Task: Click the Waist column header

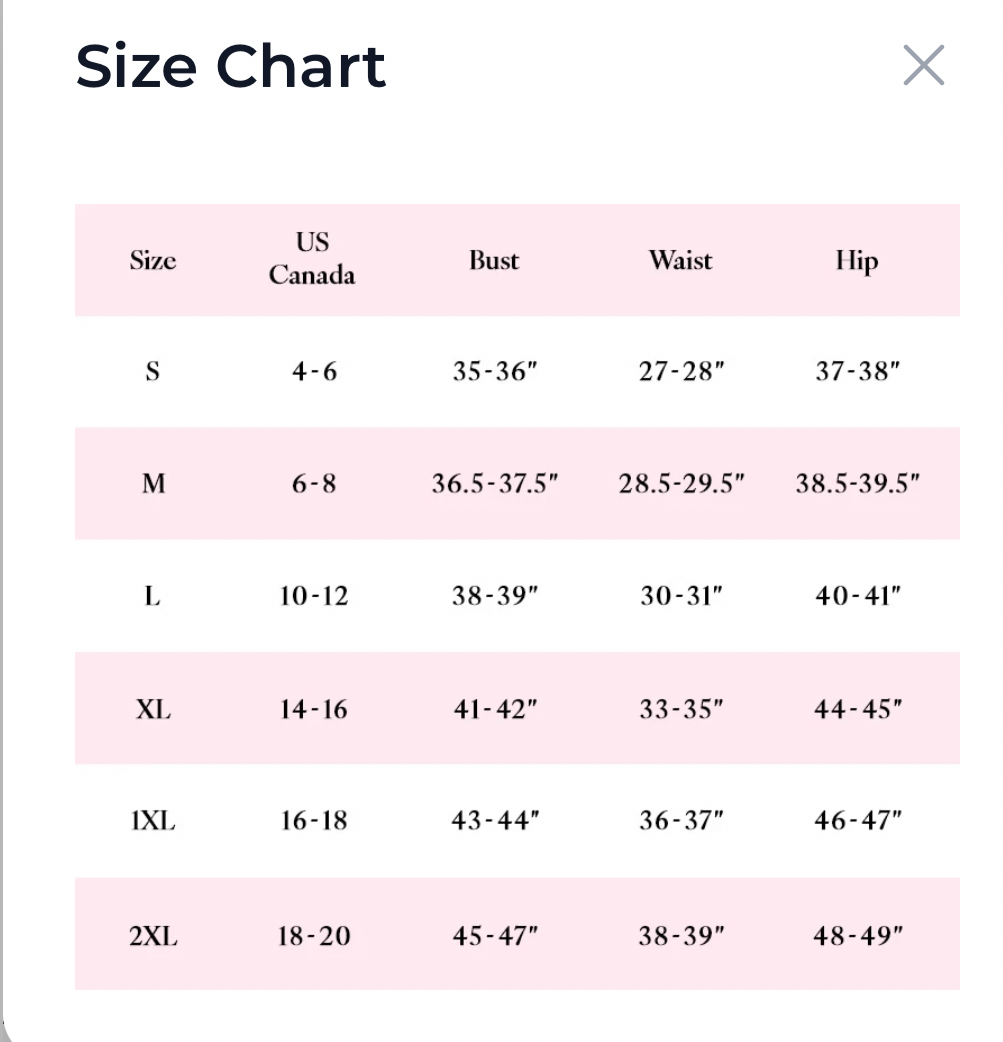Action: [x=681, y=260]
